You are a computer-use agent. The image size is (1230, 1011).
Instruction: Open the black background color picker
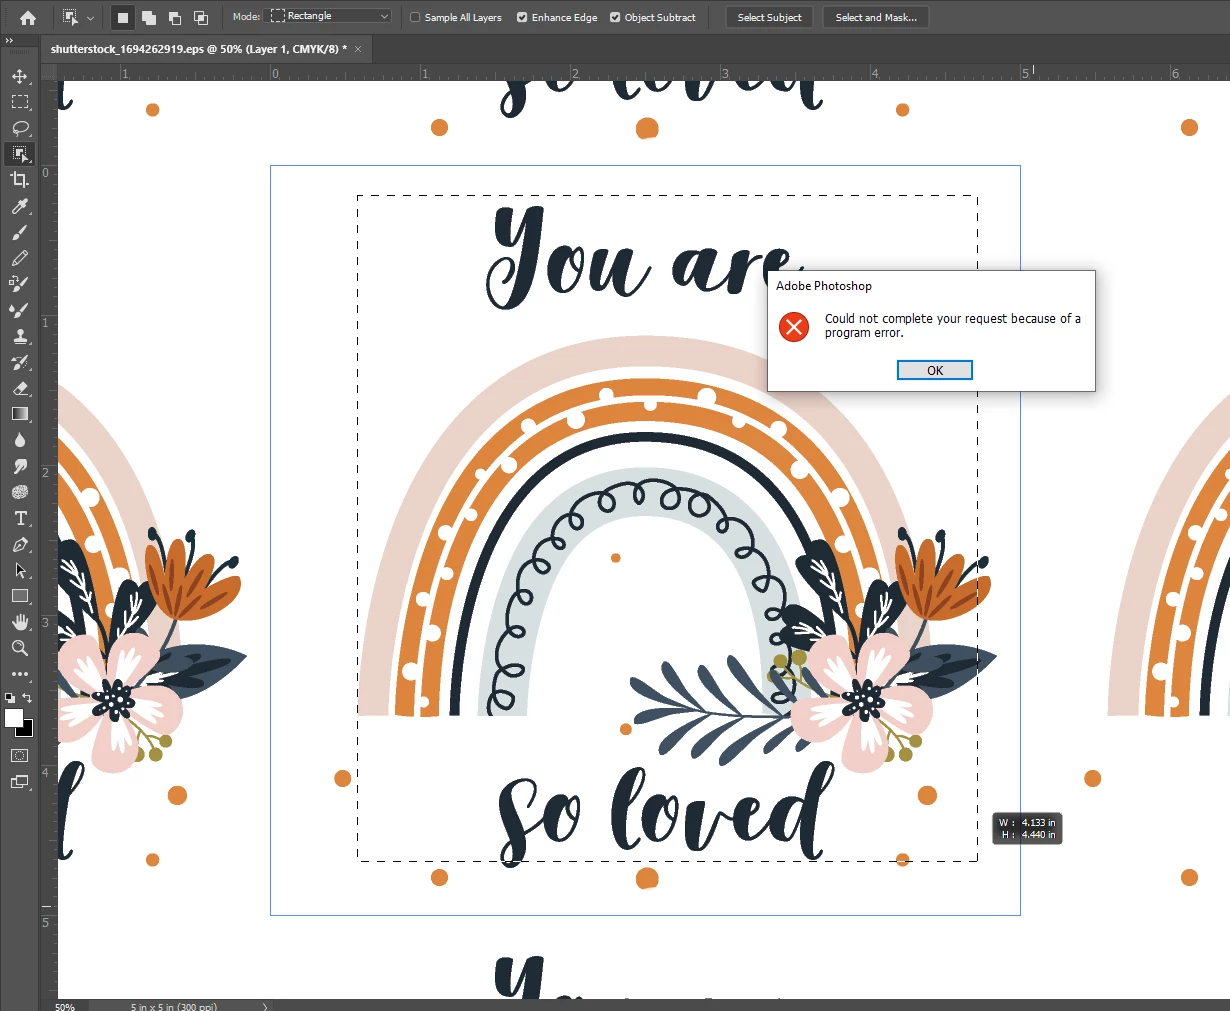click(27, 730)
